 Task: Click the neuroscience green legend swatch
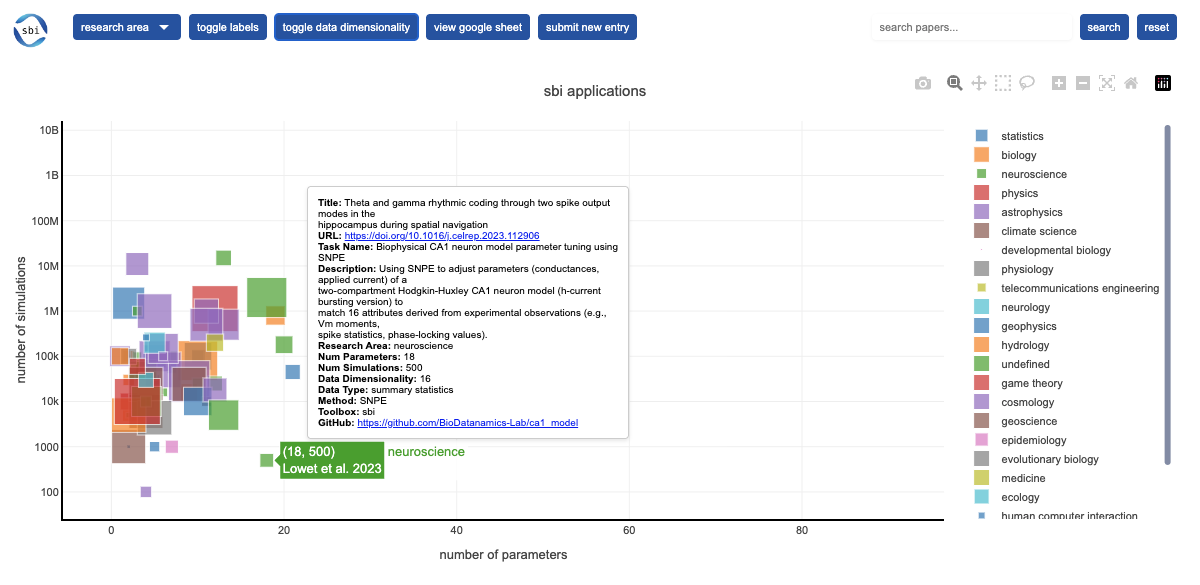[982, 174]
